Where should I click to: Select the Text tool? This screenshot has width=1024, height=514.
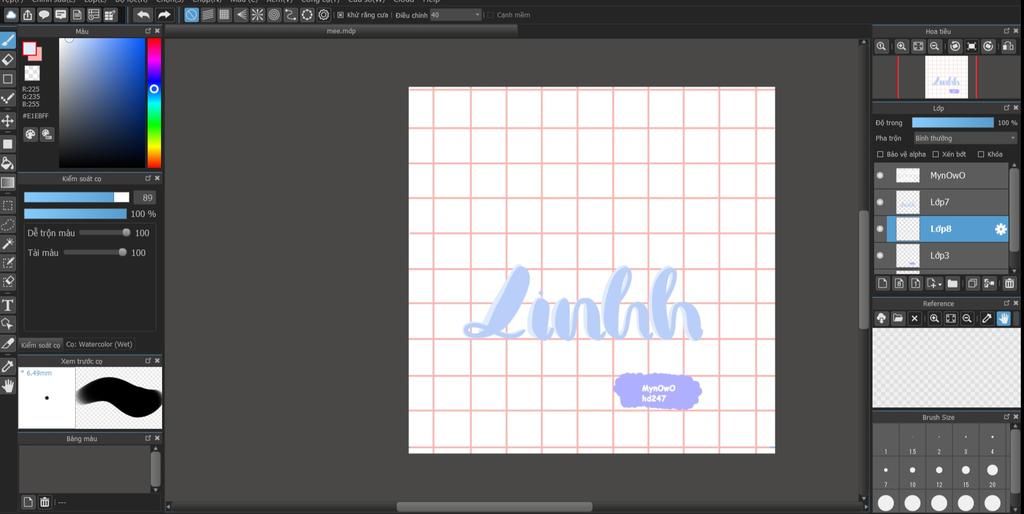8,305
